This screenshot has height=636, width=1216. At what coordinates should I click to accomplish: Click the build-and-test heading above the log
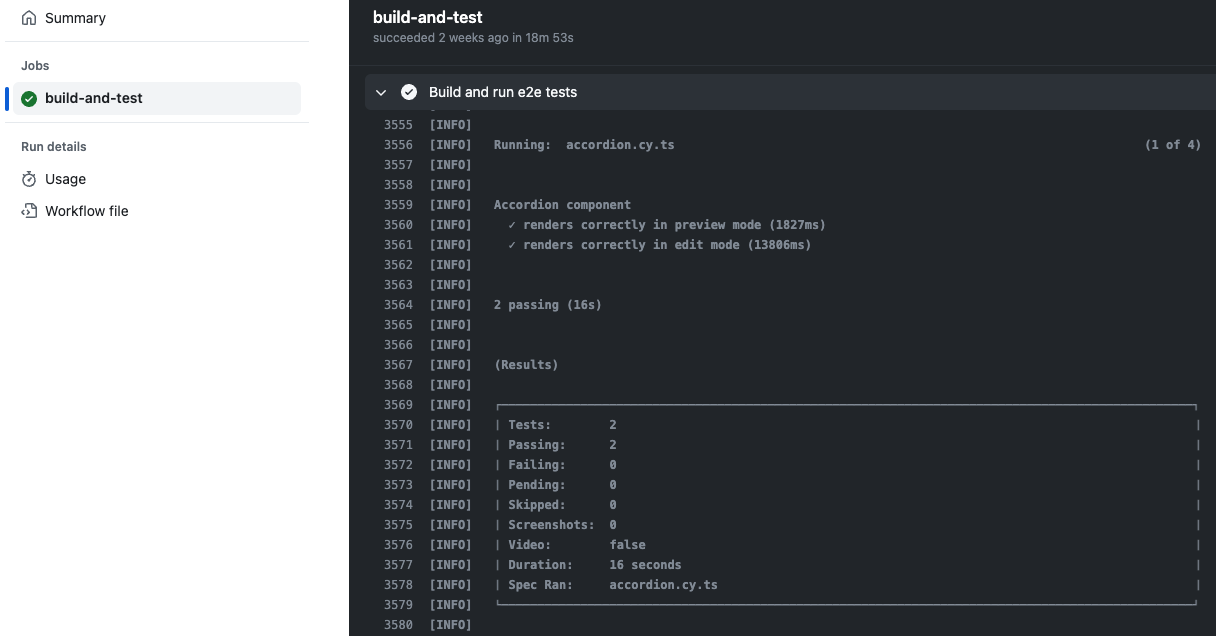(x=428, y=17)
